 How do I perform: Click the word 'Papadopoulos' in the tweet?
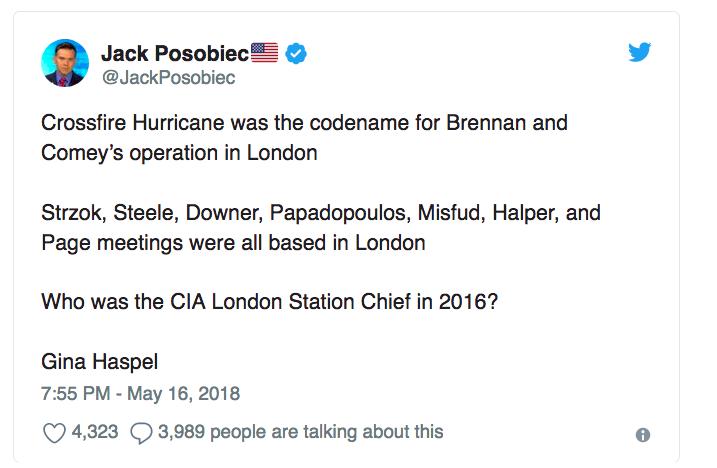coord(340,213)
